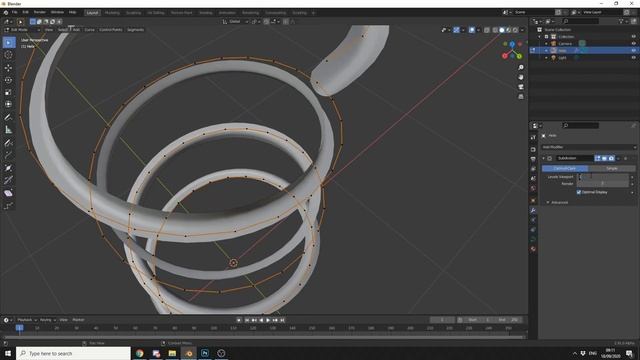Adjust Render levels slider
The image size is (640, 360).
click(603, 184)
